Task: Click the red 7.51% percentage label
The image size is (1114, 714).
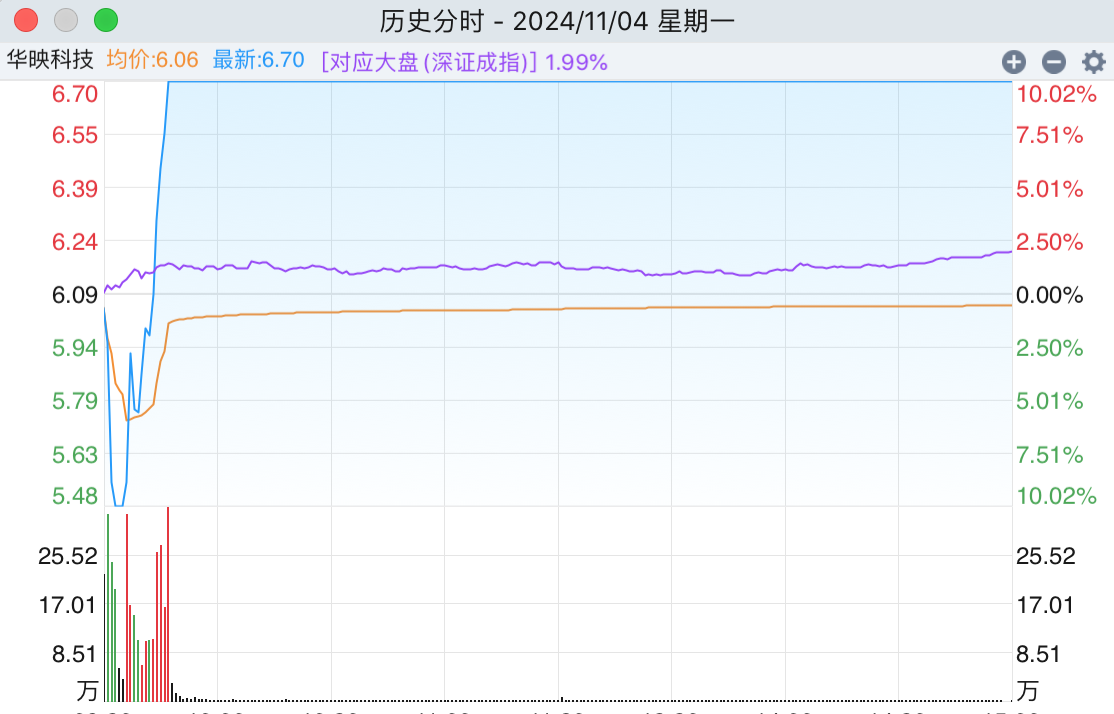Action: pyautogui.click(x=1049, y=135)
